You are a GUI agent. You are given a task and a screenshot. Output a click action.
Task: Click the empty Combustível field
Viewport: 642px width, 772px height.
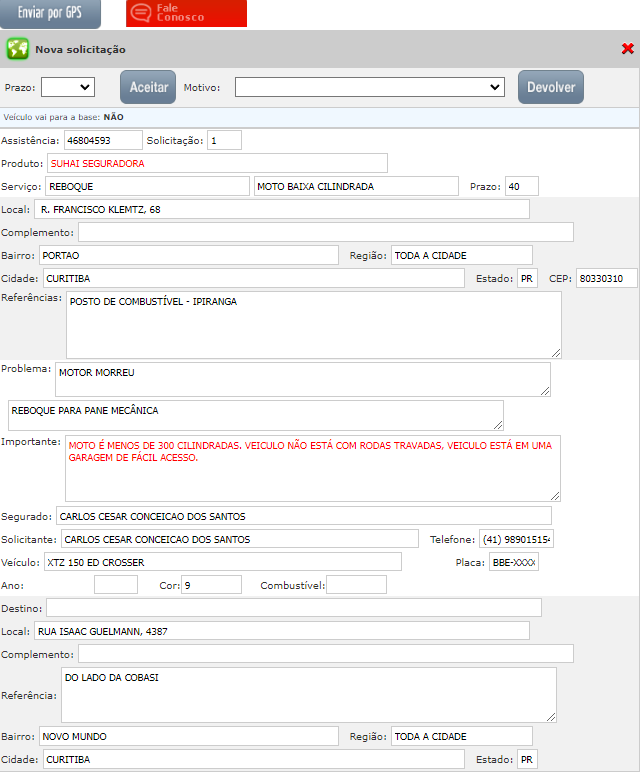[x=356, y=585]
